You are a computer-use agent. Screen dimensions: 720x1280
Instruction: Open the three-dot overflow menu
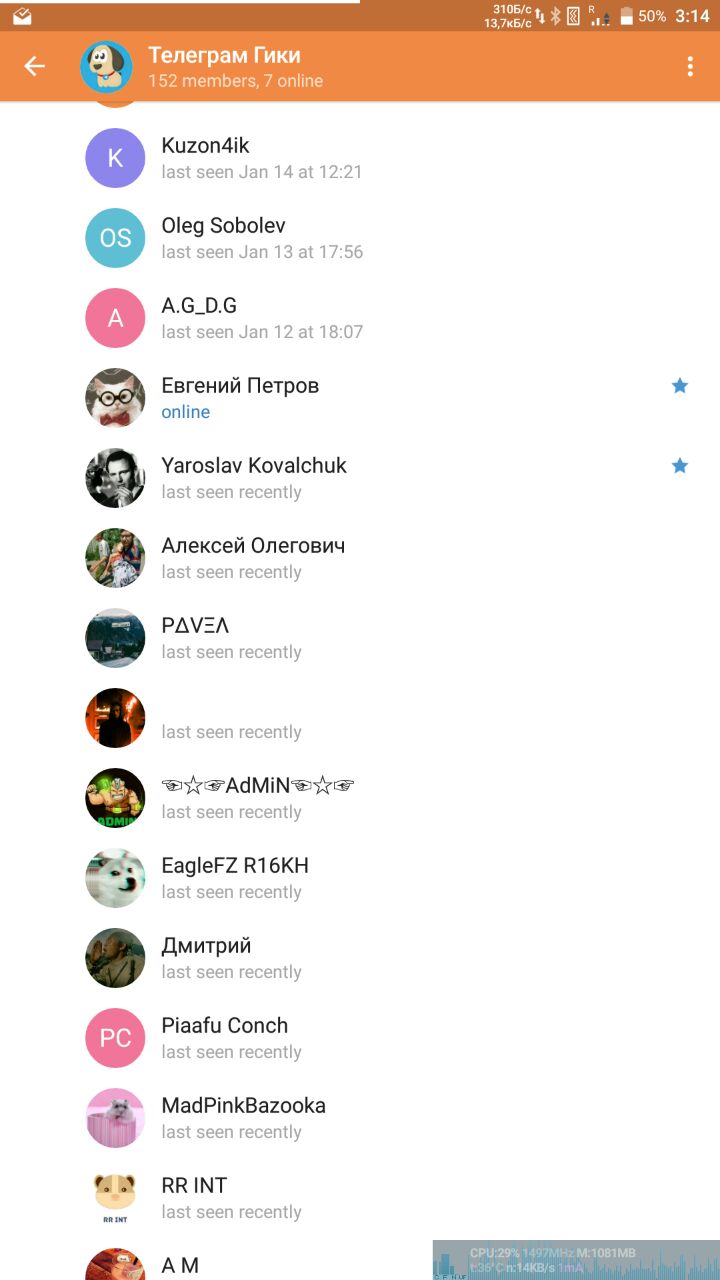[690, 66]
